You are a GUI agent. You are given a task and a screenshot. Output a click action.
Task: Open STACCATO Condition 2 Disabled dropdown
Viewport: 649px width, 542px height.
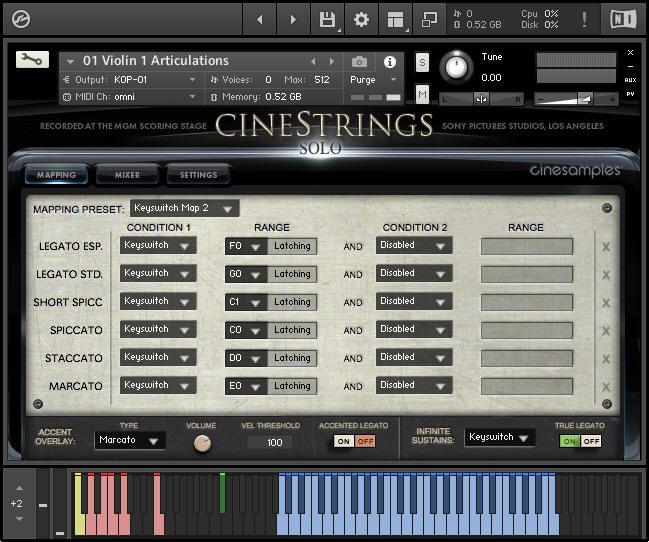(x=414, y=357)
